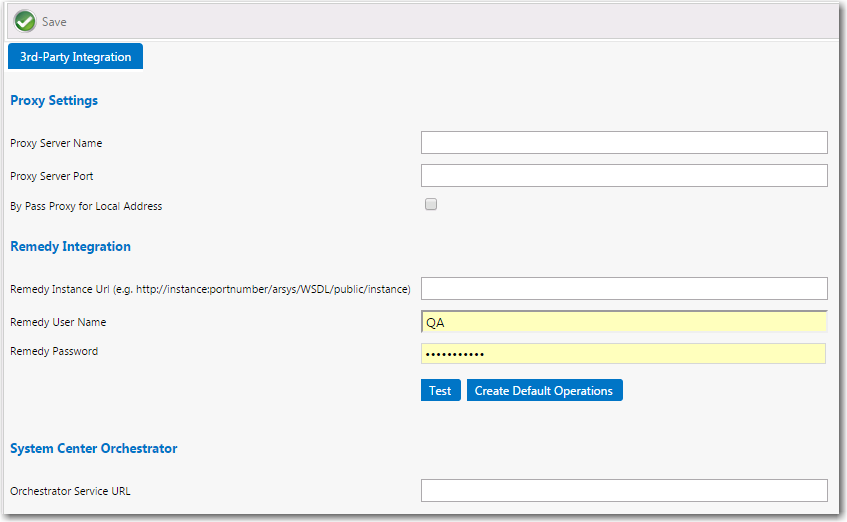The image size is (847, 522).
Task: Click the Save text in the toolbar
Action: [54, 21]
